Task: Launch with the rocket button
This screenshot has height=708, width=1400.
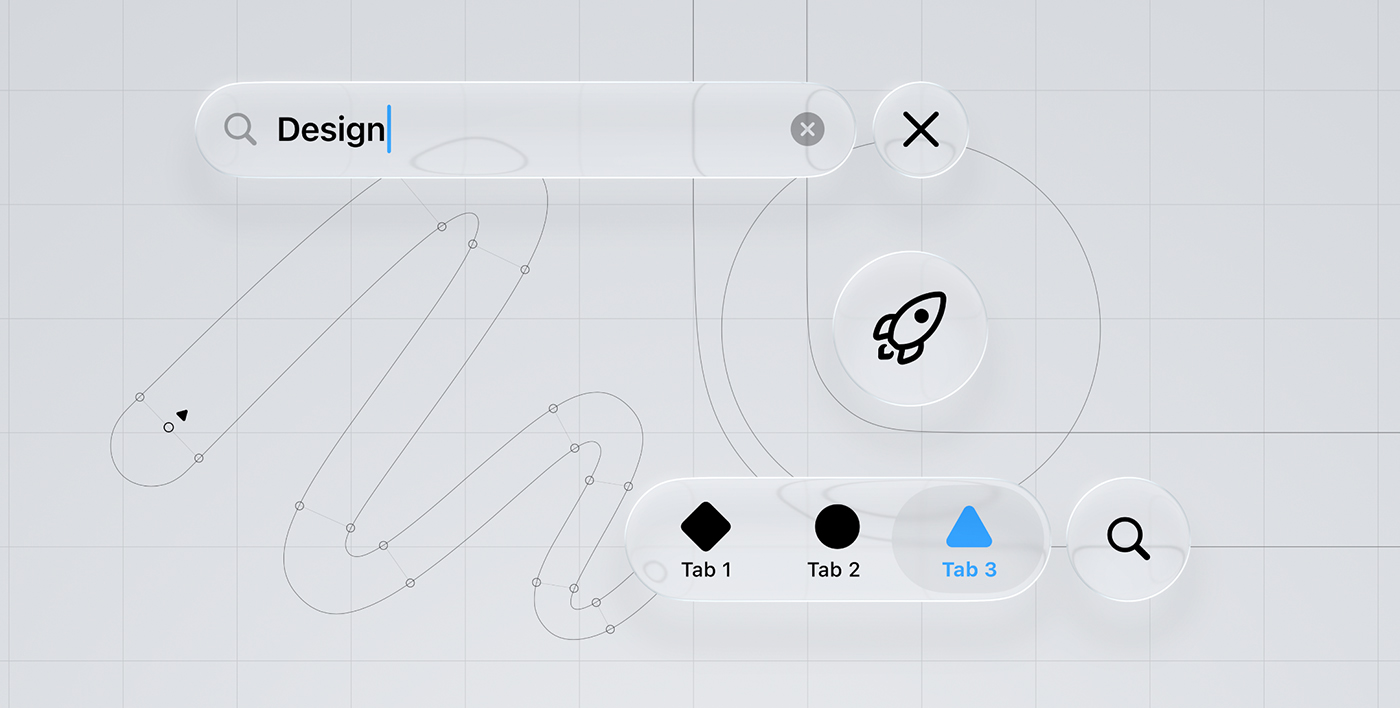Action: coord(910,328)
